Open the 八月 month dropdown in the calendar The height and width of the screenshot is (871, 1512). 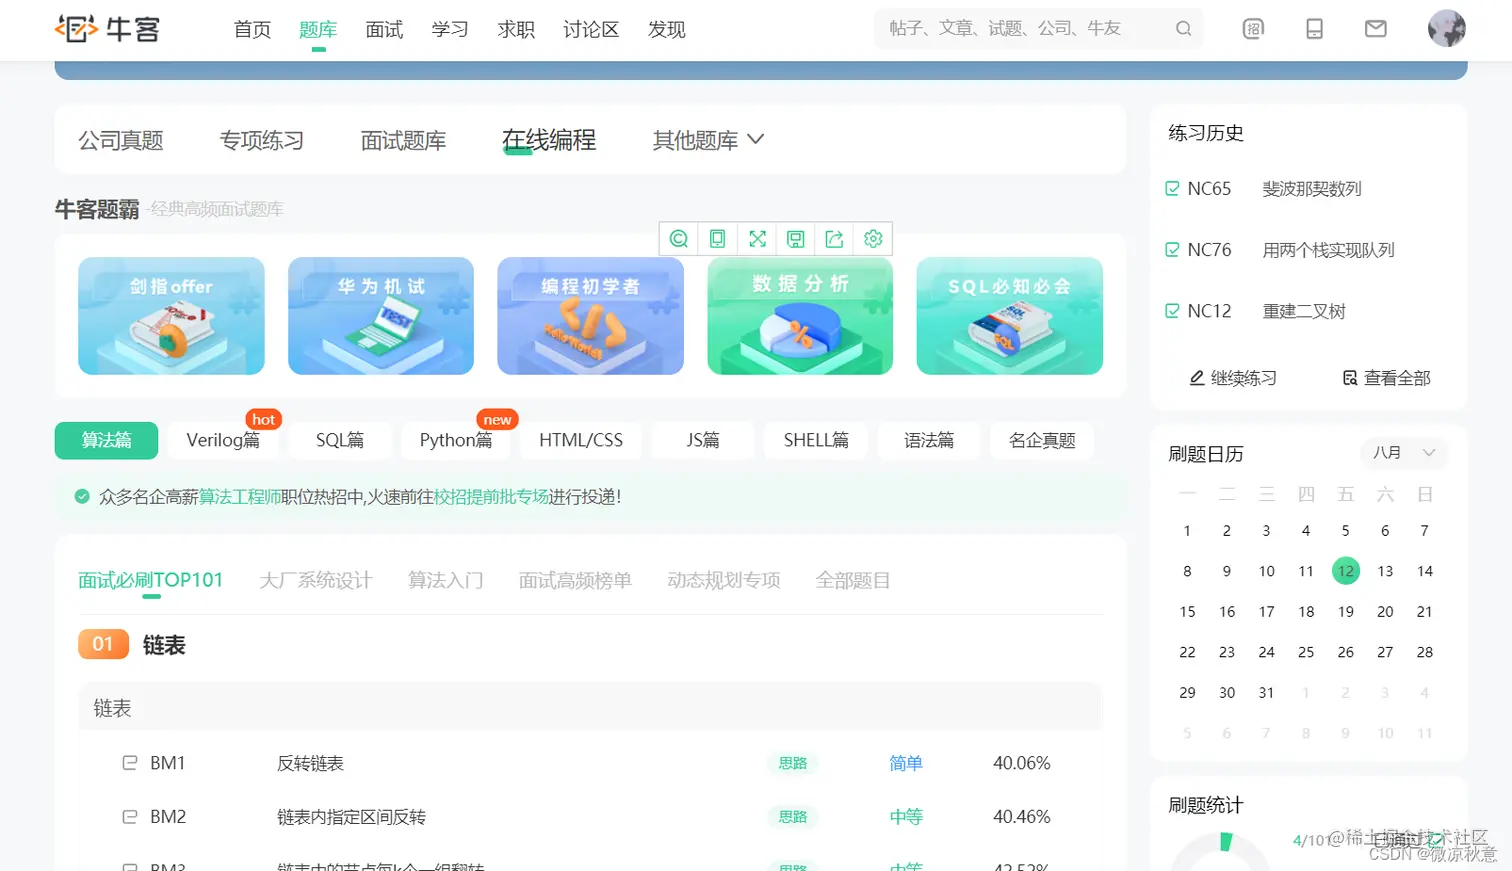[x=1402, y=453]
